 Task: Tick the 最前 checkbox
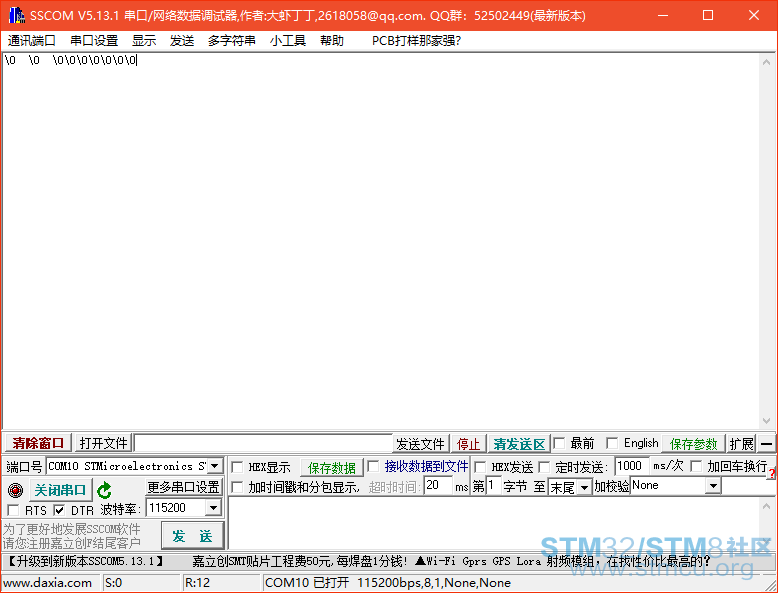coord(559,443)
